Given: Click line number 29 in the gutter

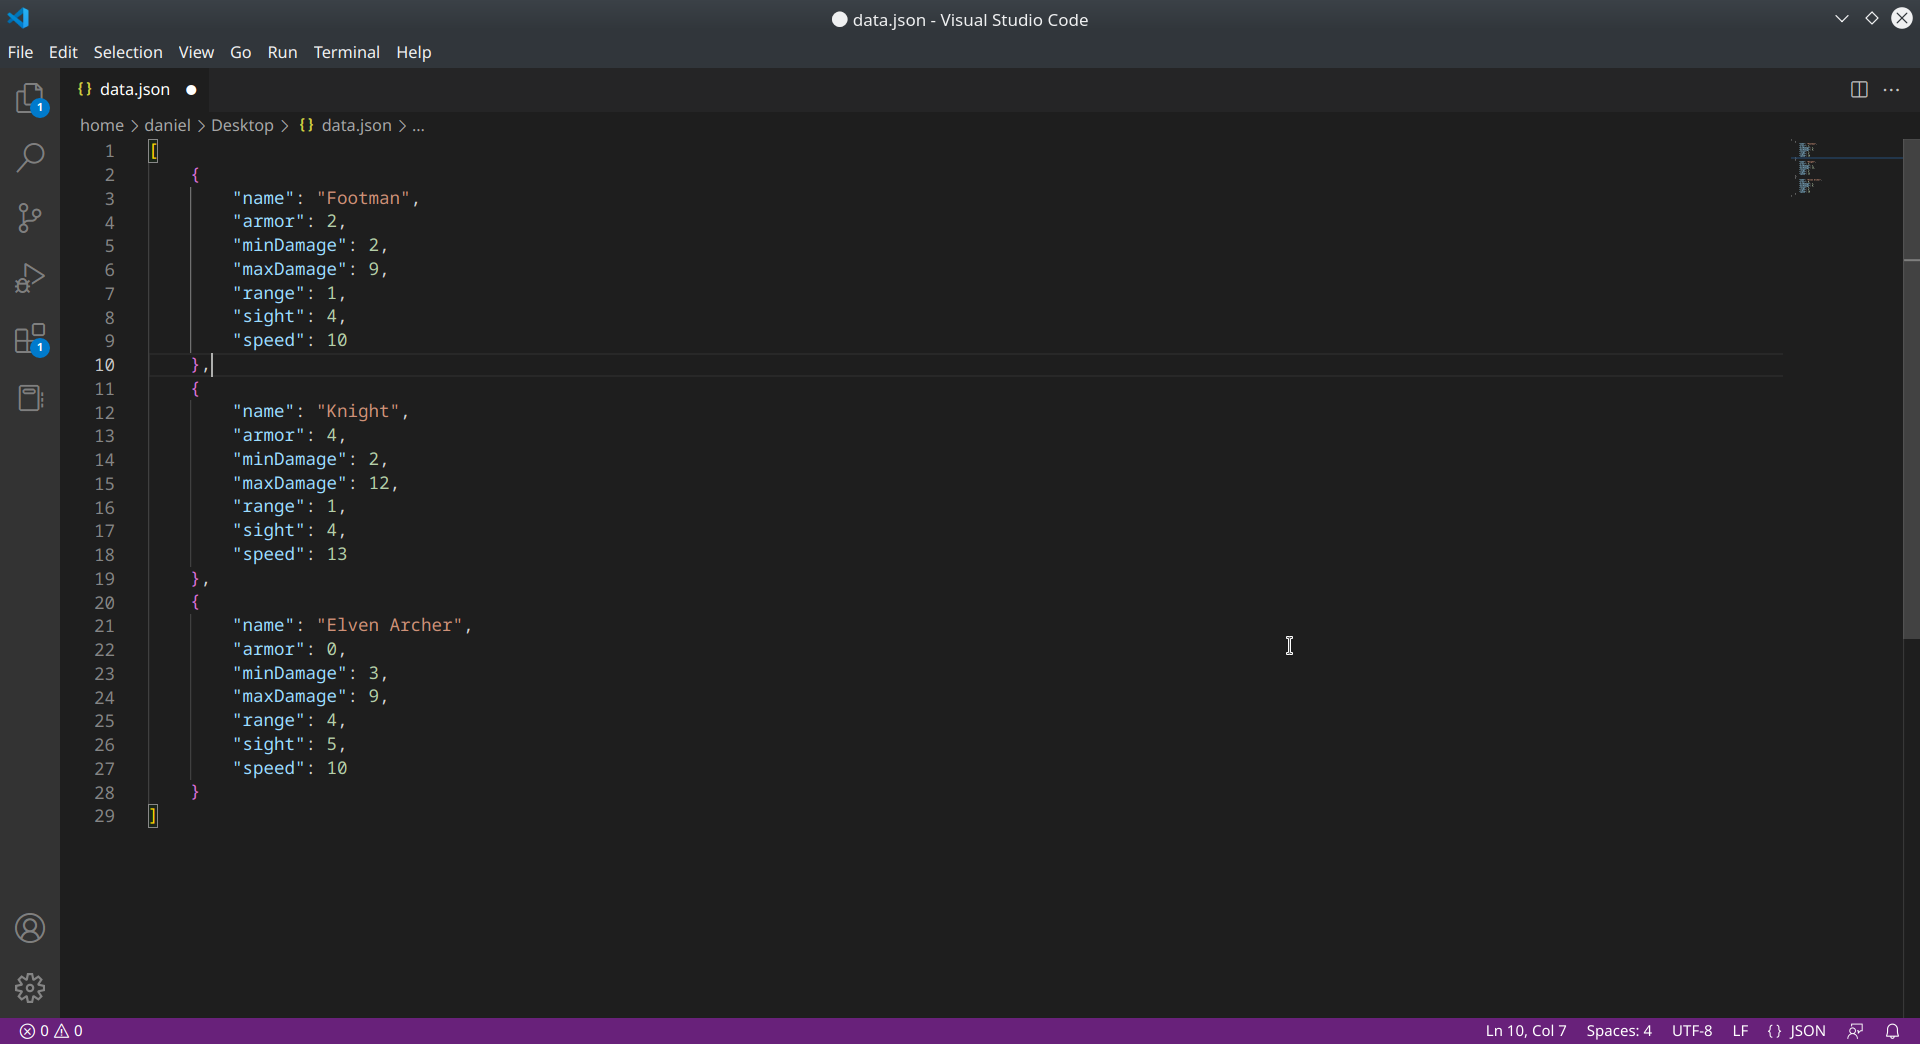Looking at the screenshot, I should pos(105,816).
